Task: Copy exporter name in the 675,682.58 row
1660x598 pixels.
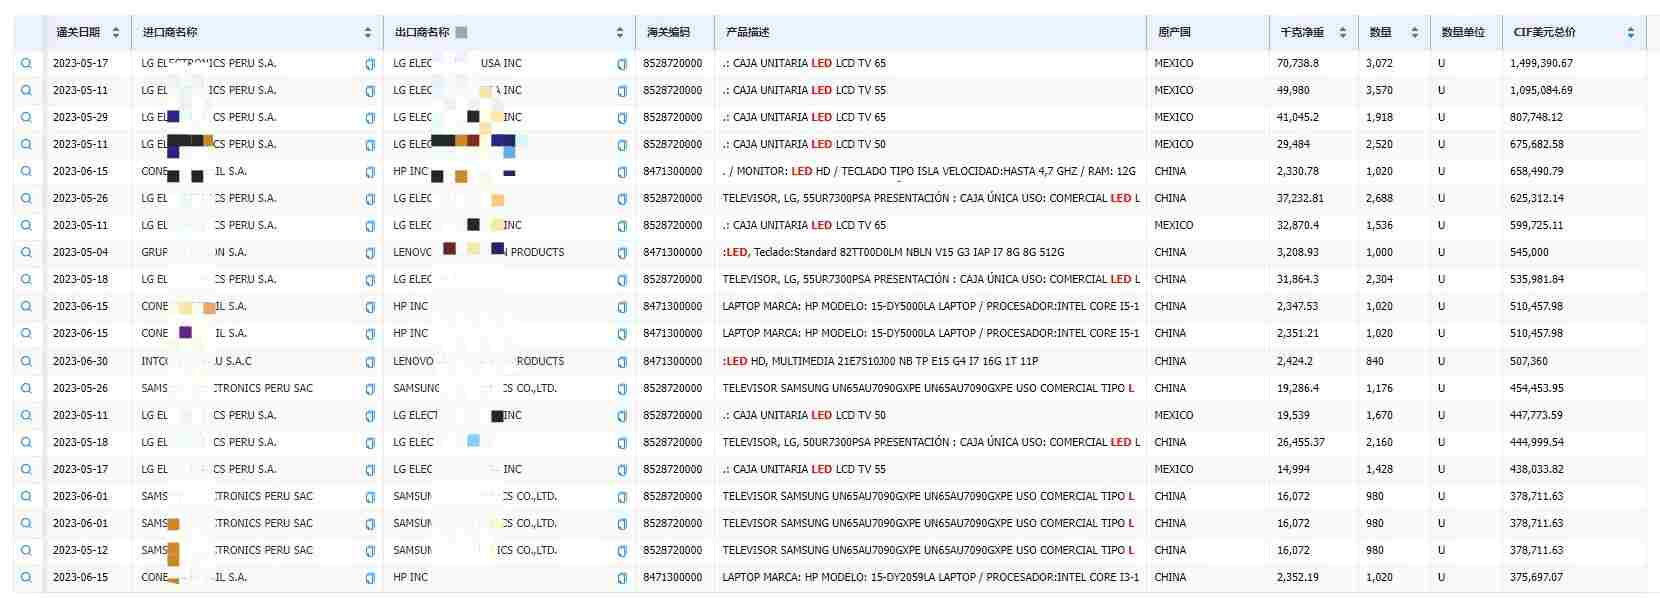Action: pyautogui.click(x=622, y=145)
